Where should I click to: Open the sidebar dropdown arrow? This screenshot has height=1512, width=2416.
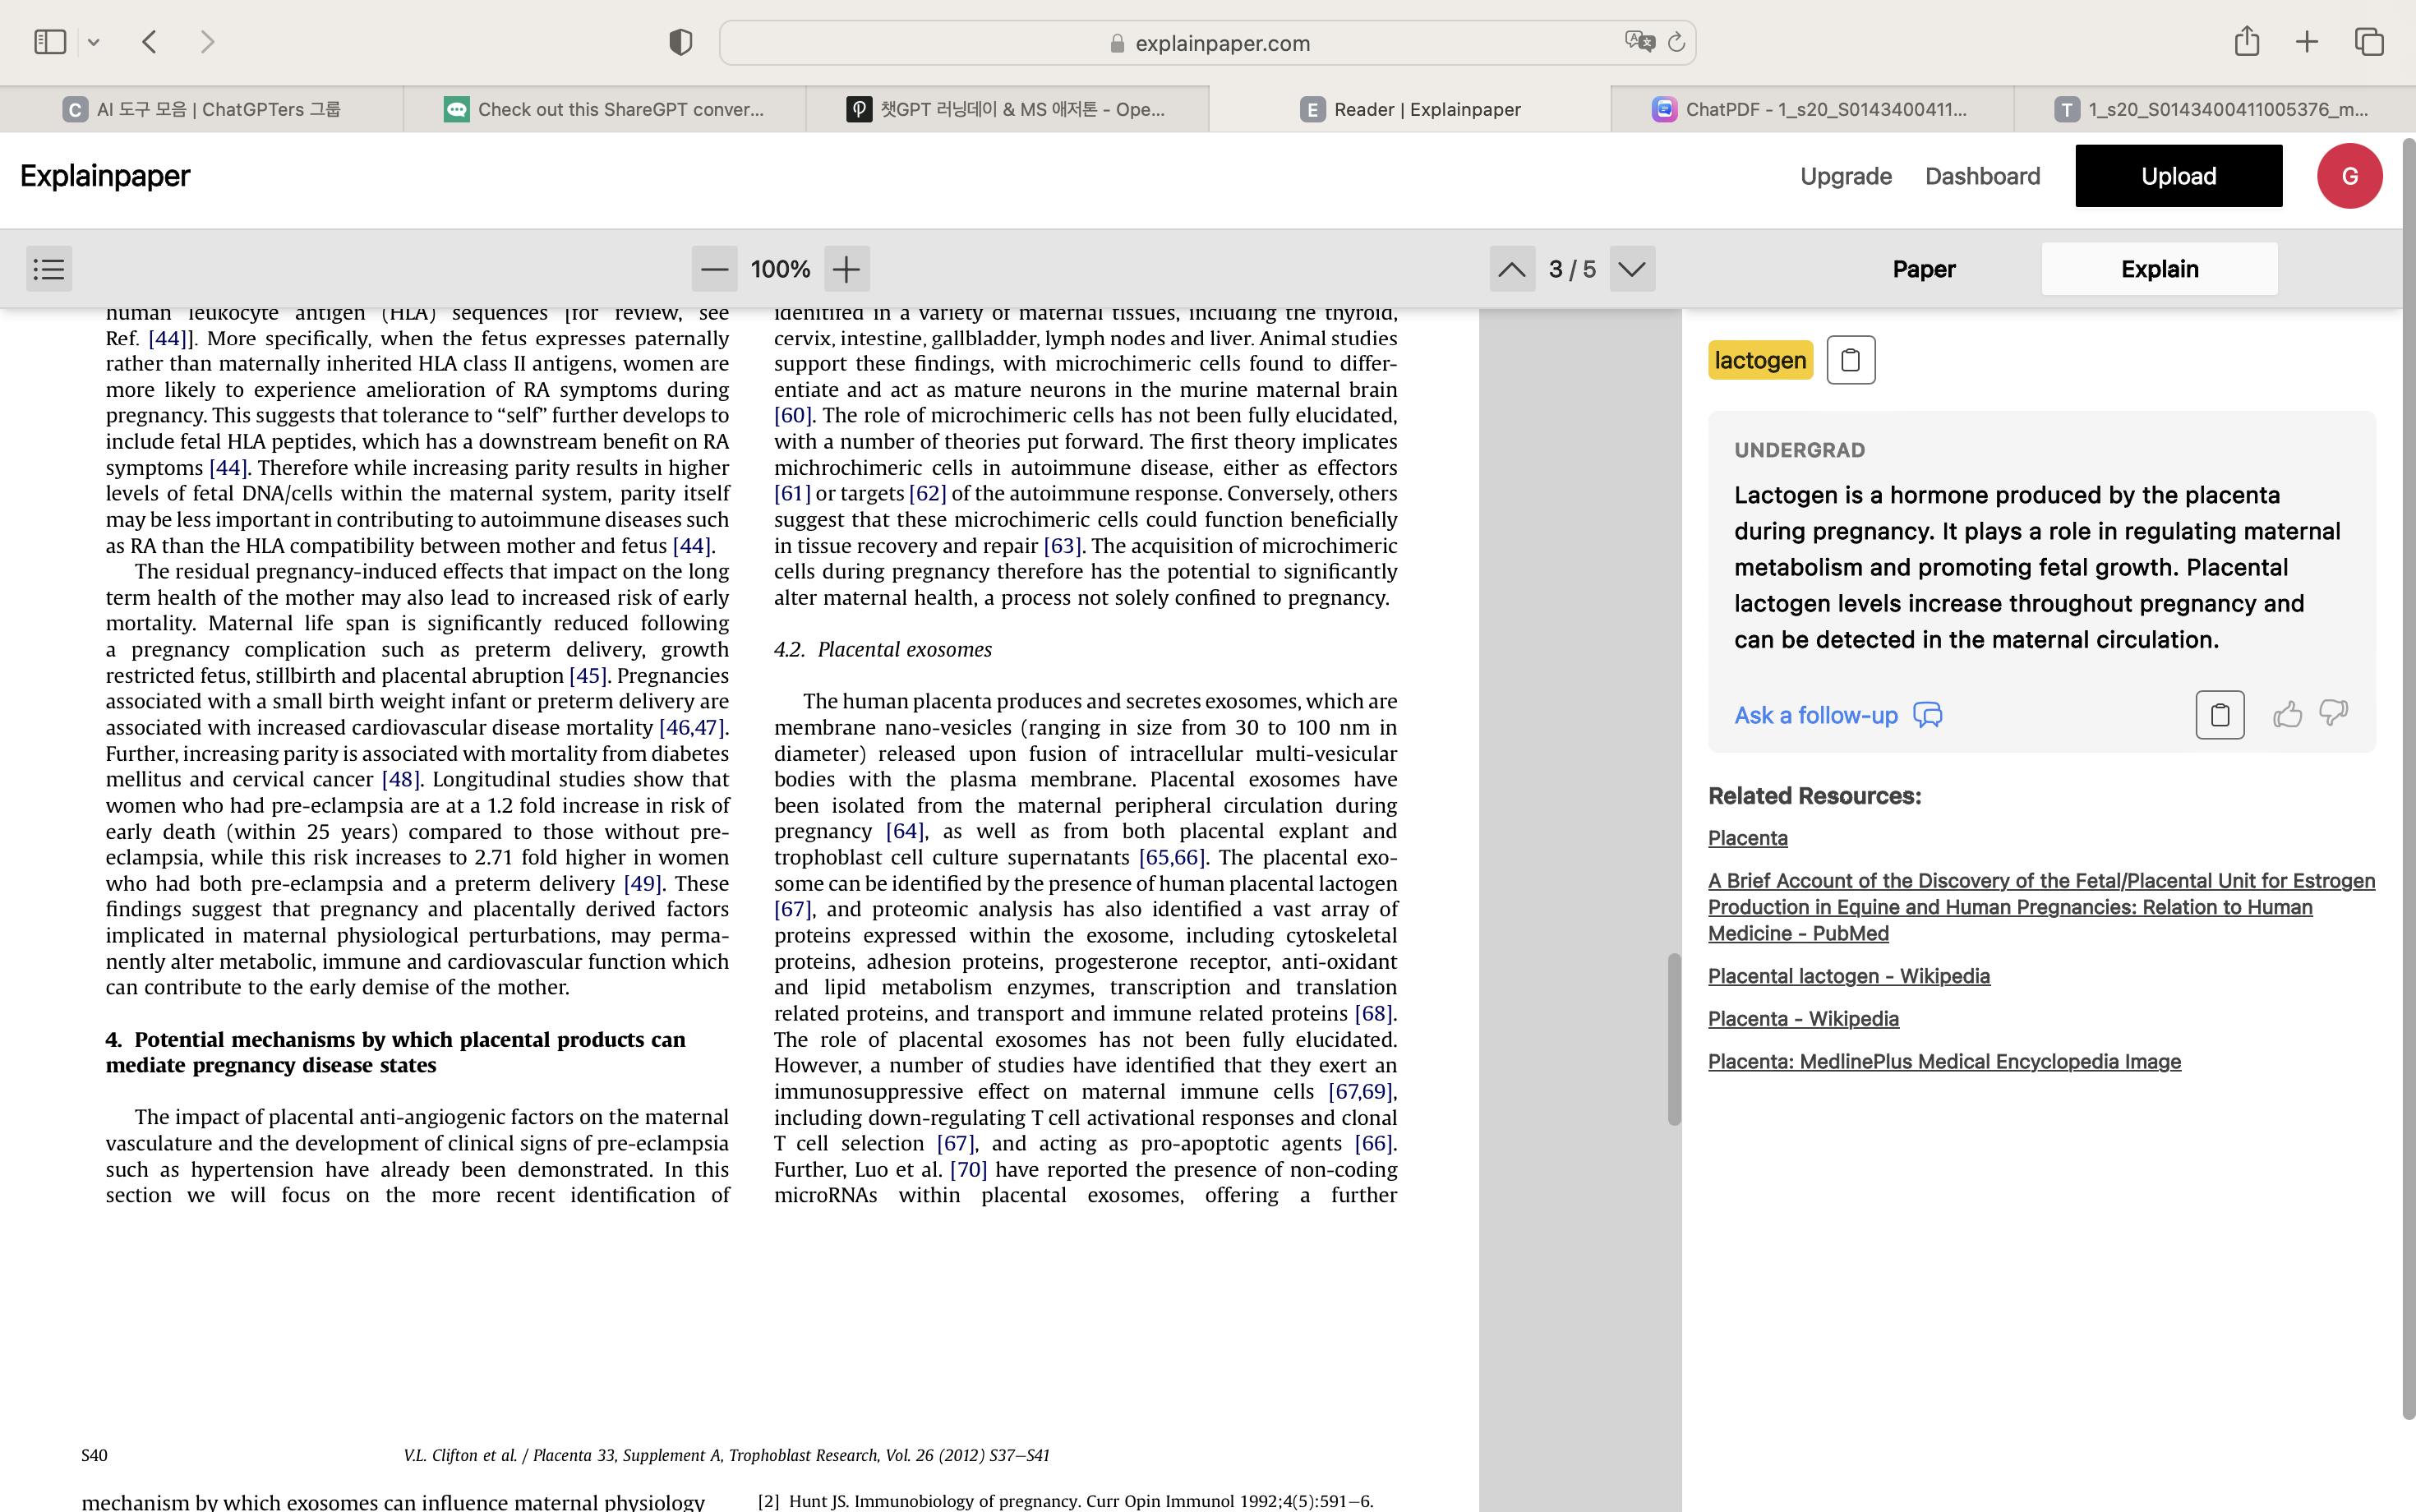[93, 42]
